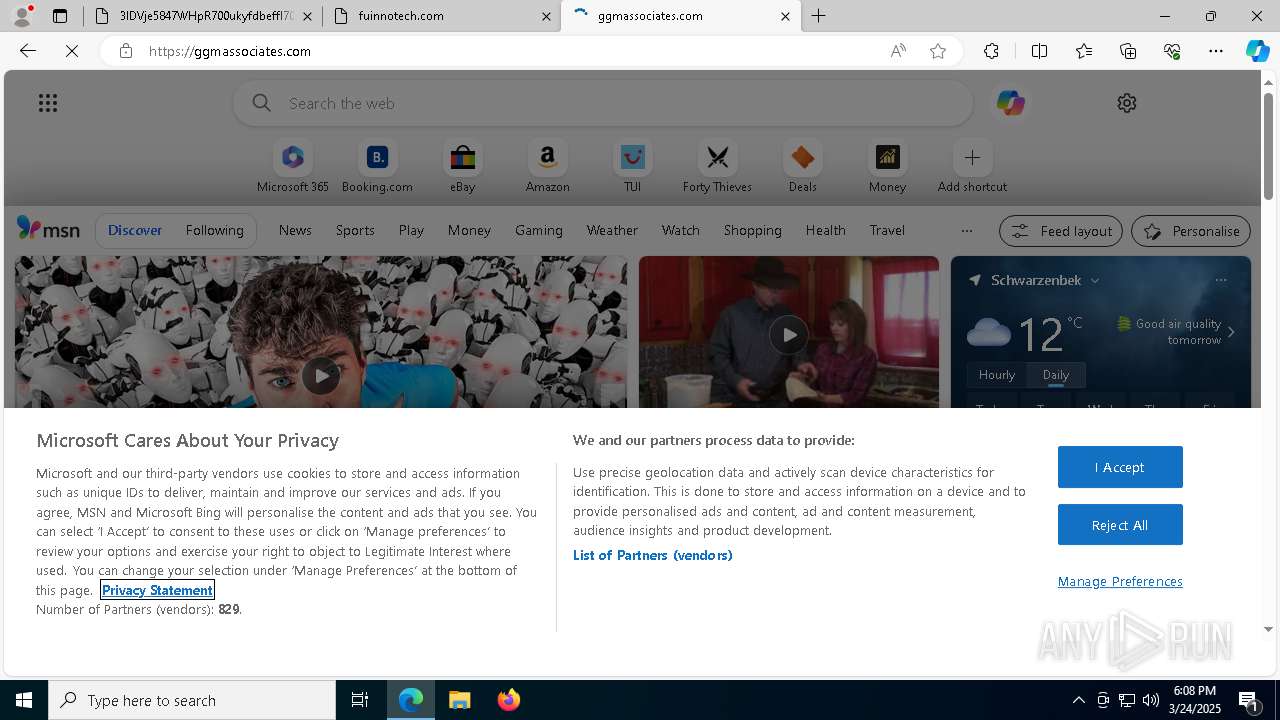
Task: Close the ggmassociates.com tab
Action: point(785,16)
